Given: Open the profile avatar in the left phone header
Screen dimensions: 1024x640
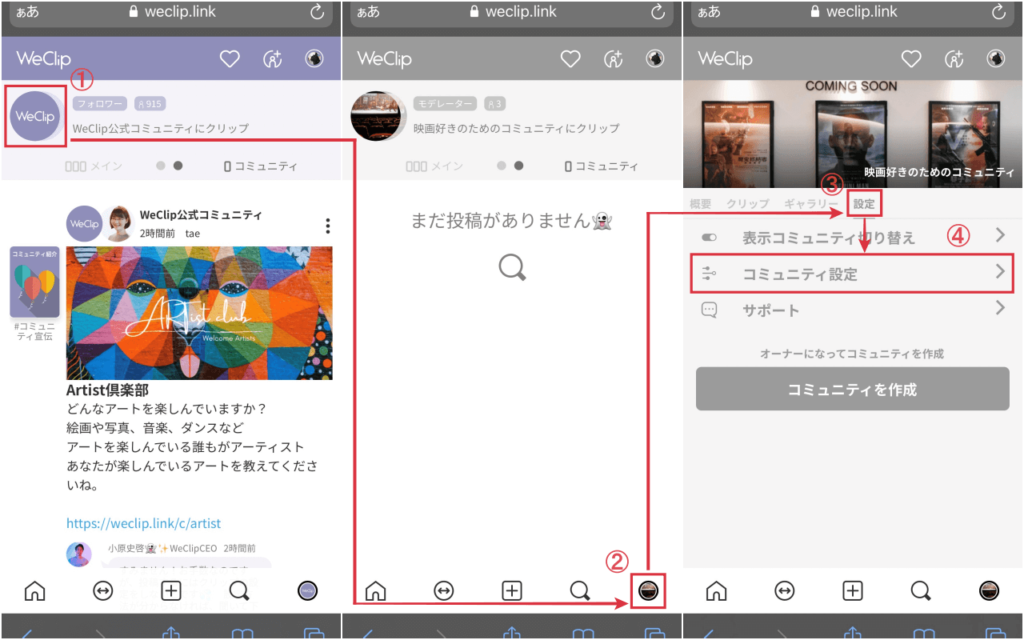Looking at the screenshot, I should point(314,59).
